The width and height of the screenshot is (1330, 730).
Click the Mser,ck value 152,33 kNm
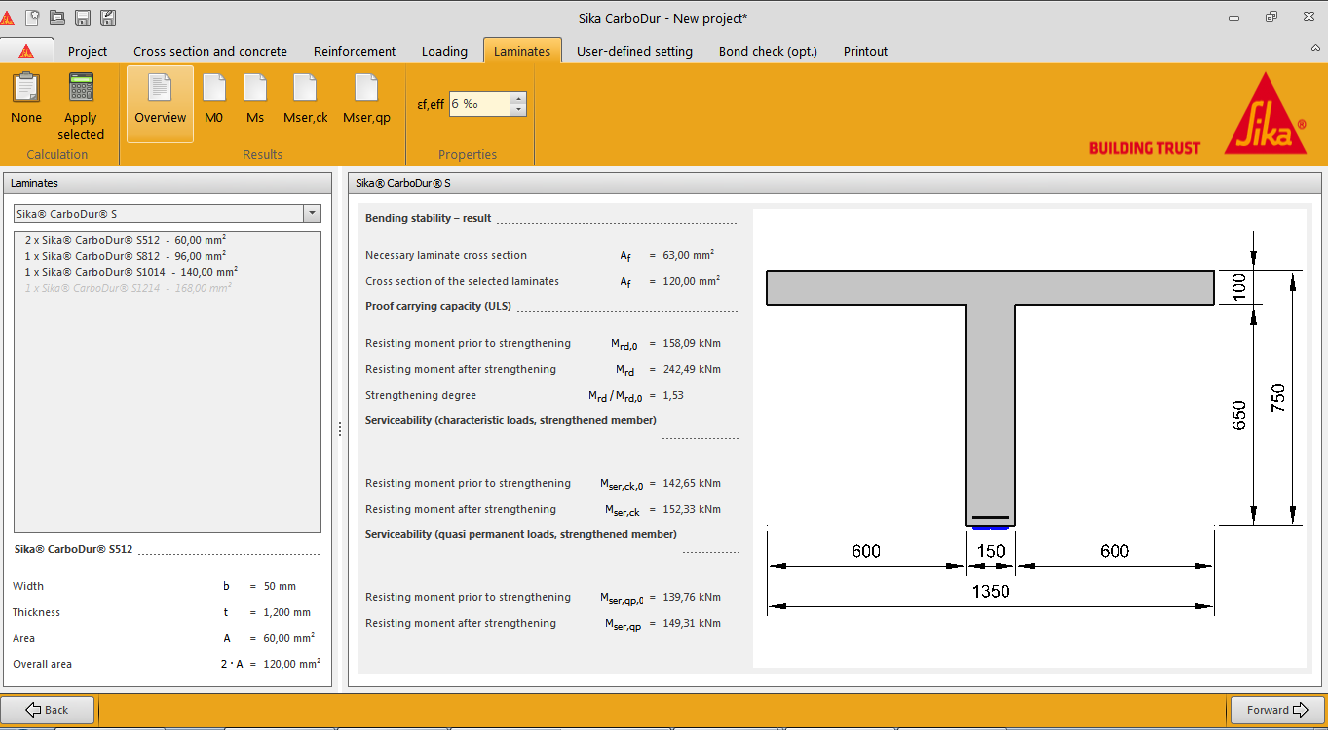[691, 510]
